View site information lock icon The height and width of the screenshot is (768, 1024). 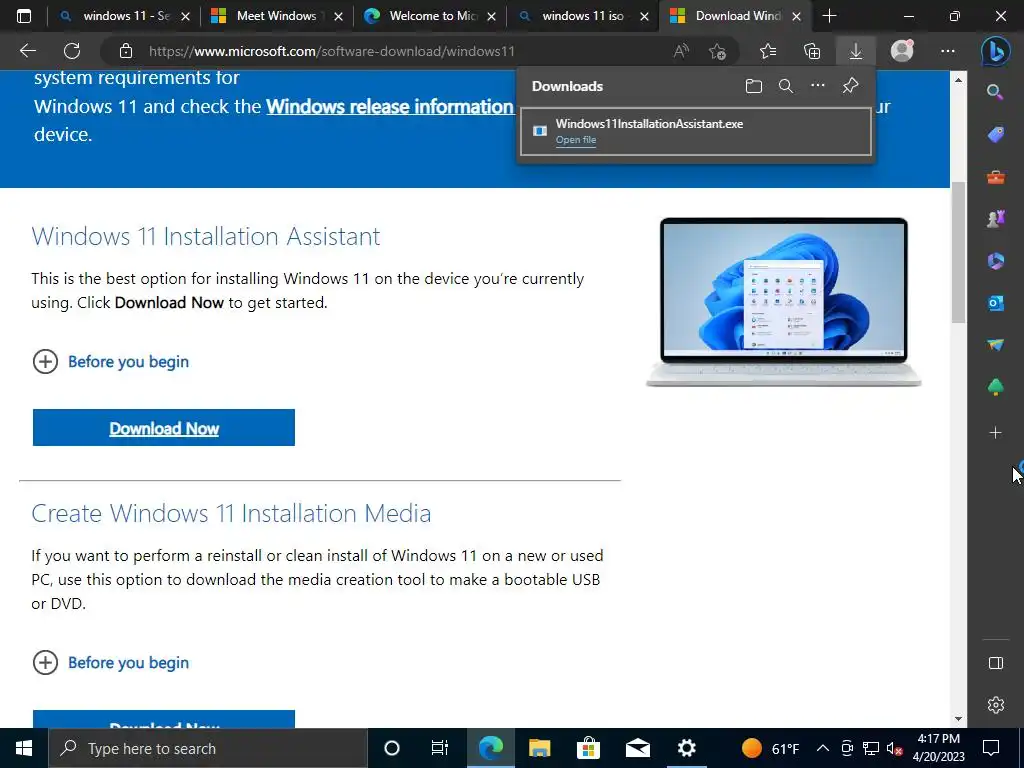pos(125,51)
